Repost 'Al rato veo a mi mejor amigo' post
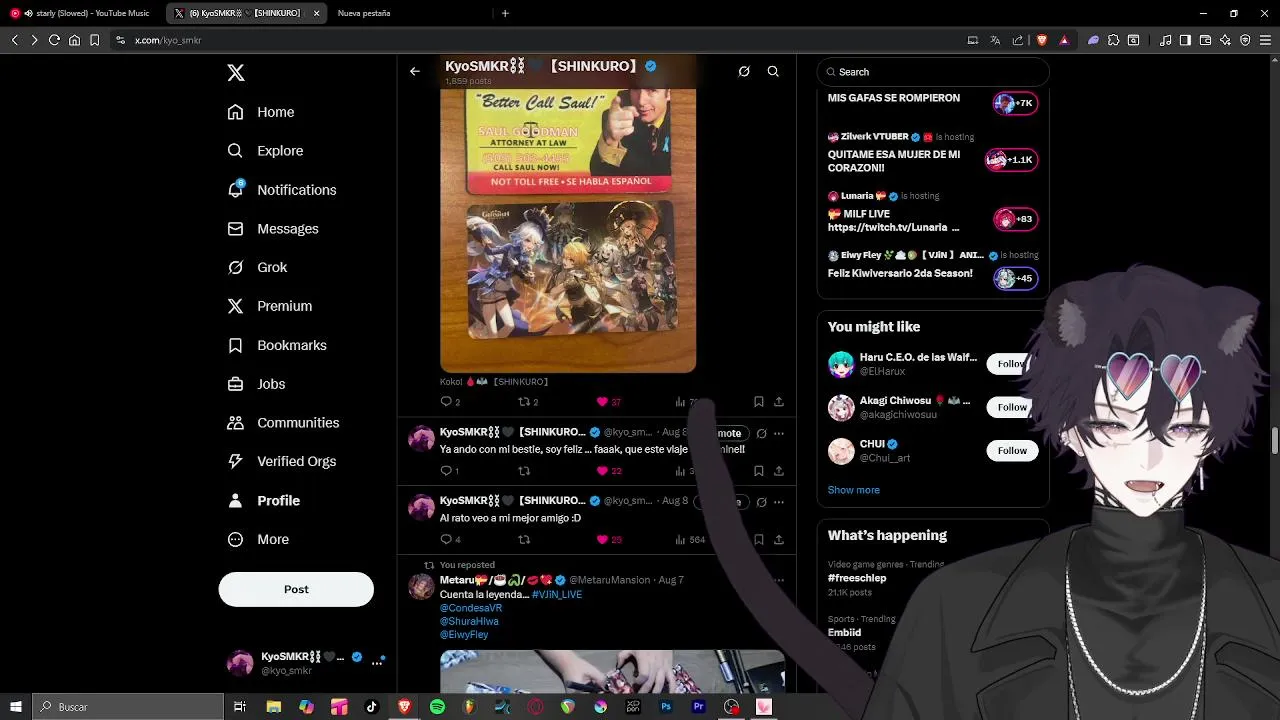 [524, 540]
